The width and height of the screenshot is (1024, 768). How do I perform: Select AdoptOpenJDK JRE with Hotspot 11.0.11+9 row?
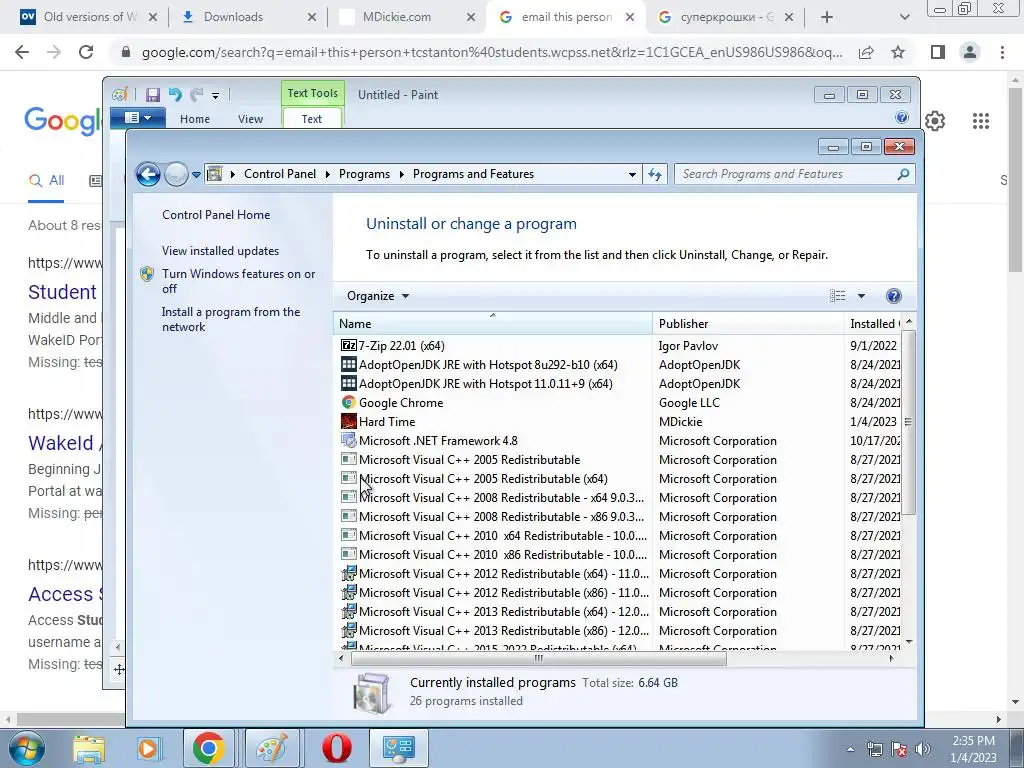(x=619, y=384)
